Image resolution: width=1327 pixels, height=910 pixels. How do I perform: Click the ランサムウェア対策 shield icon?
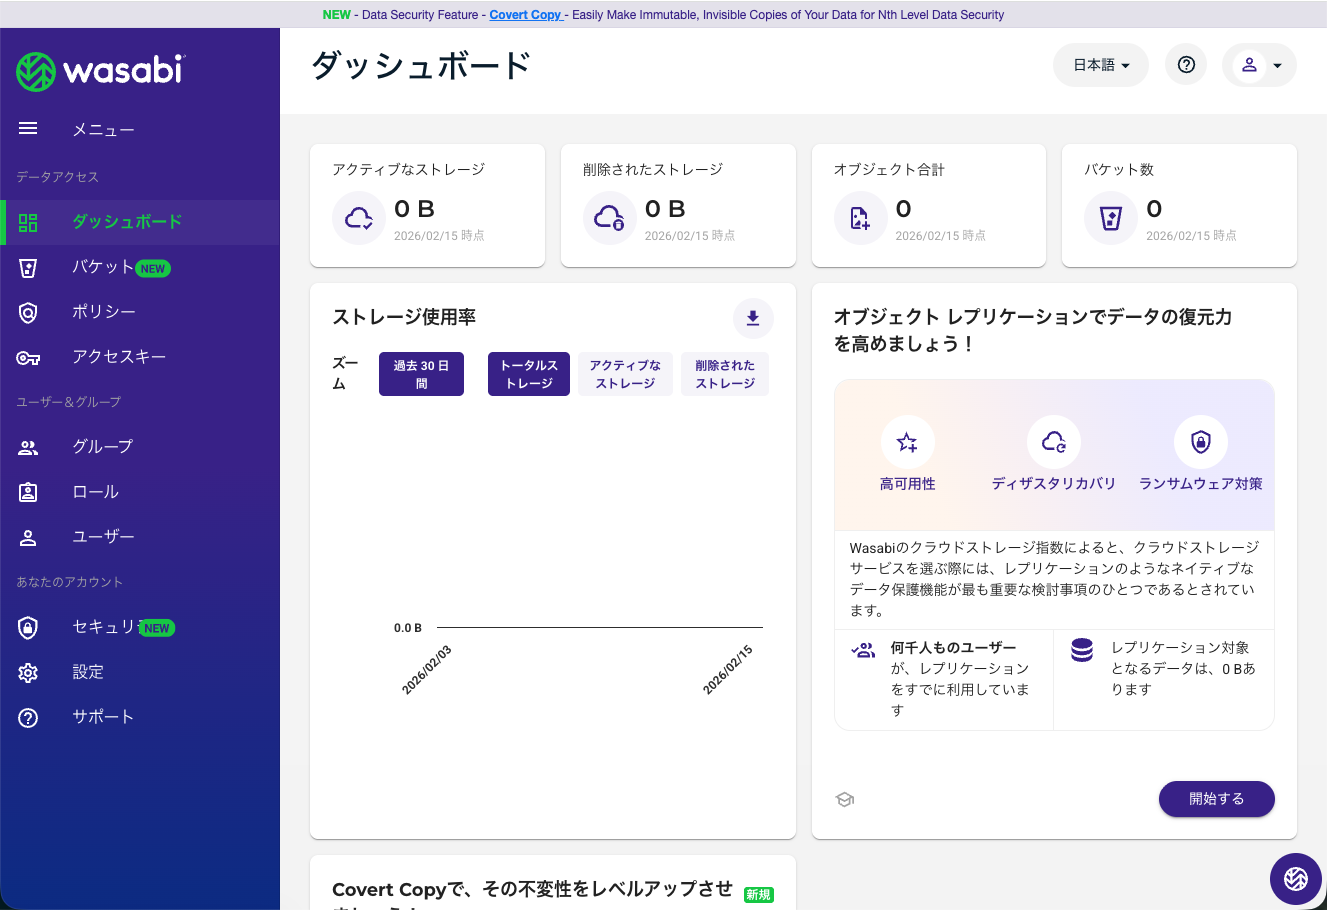(1200, 442)
